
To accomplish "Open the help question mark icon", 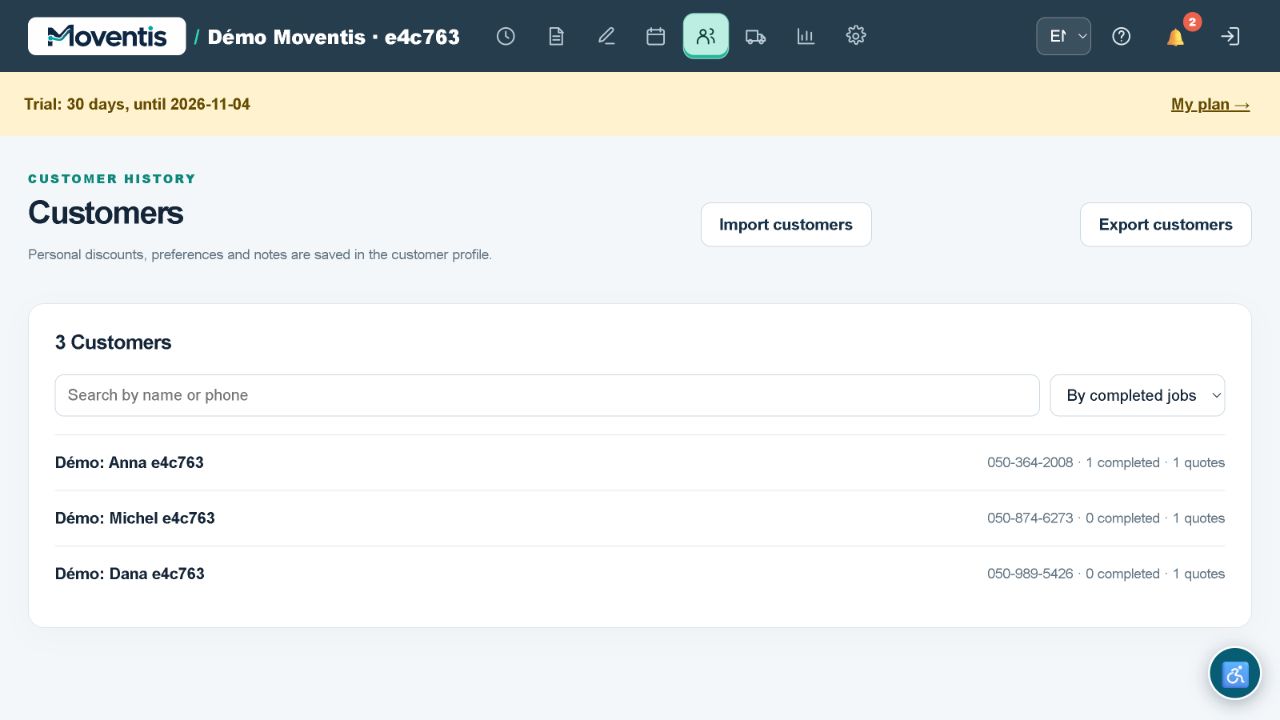I will point(1122,36).
